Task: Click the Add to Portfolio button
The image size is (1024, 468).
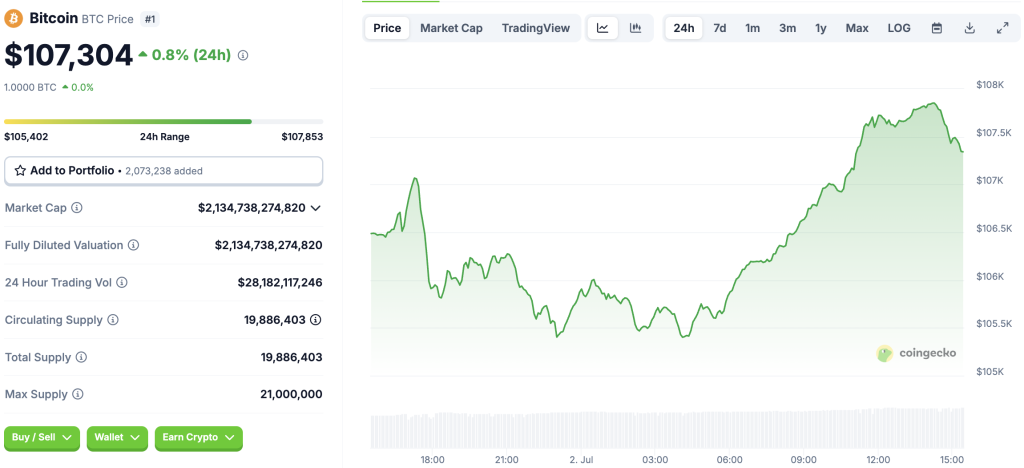Action: 163,171
